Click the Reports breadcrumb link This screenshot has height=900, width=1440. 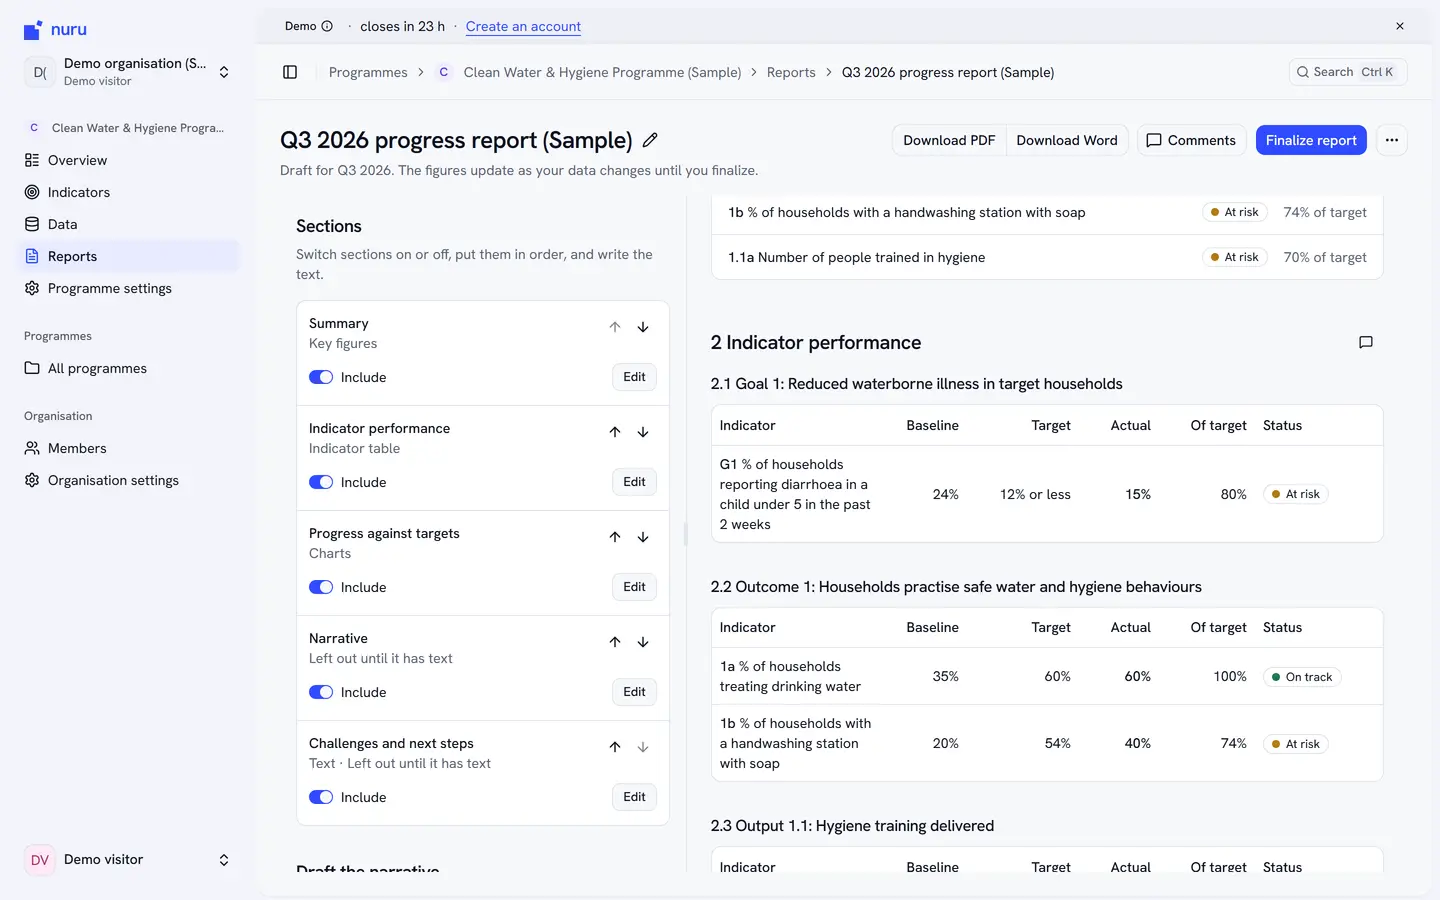[791, 72]
